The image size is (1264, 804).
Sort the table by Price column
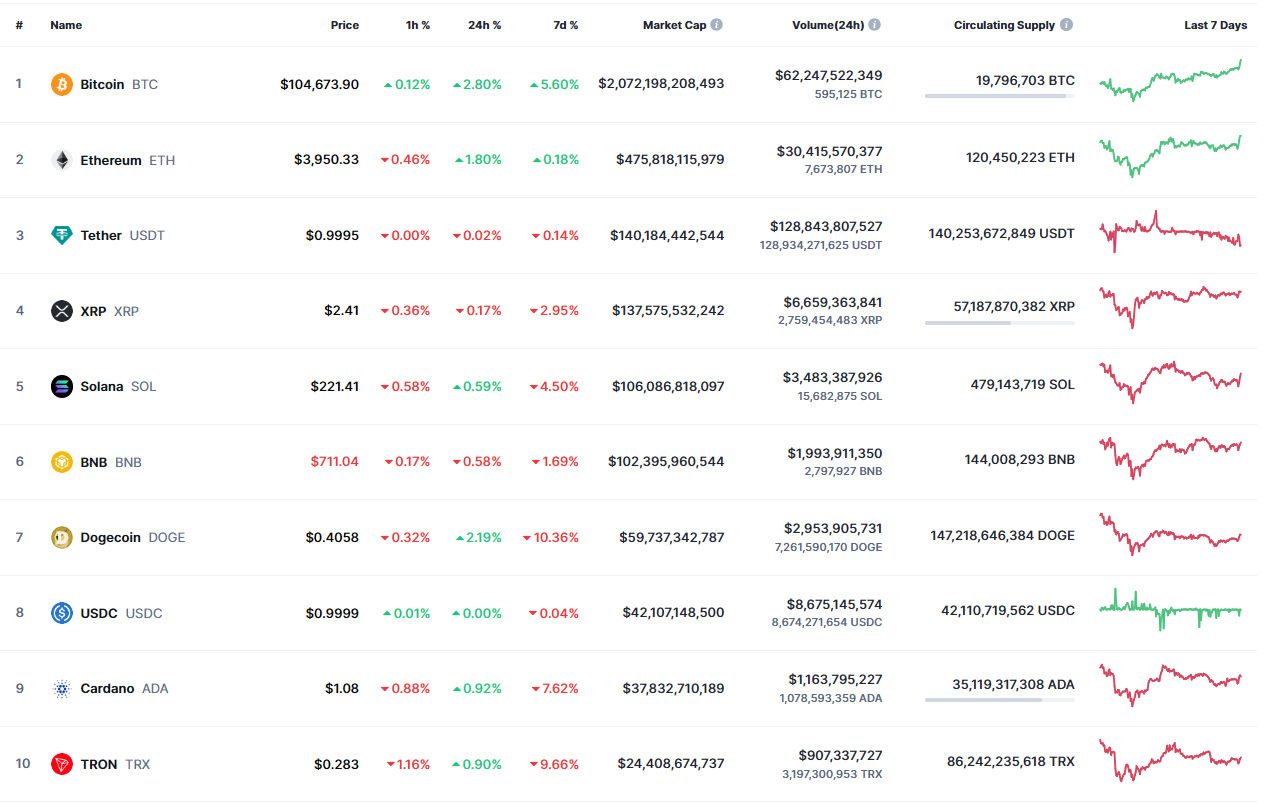coord(345,25)
